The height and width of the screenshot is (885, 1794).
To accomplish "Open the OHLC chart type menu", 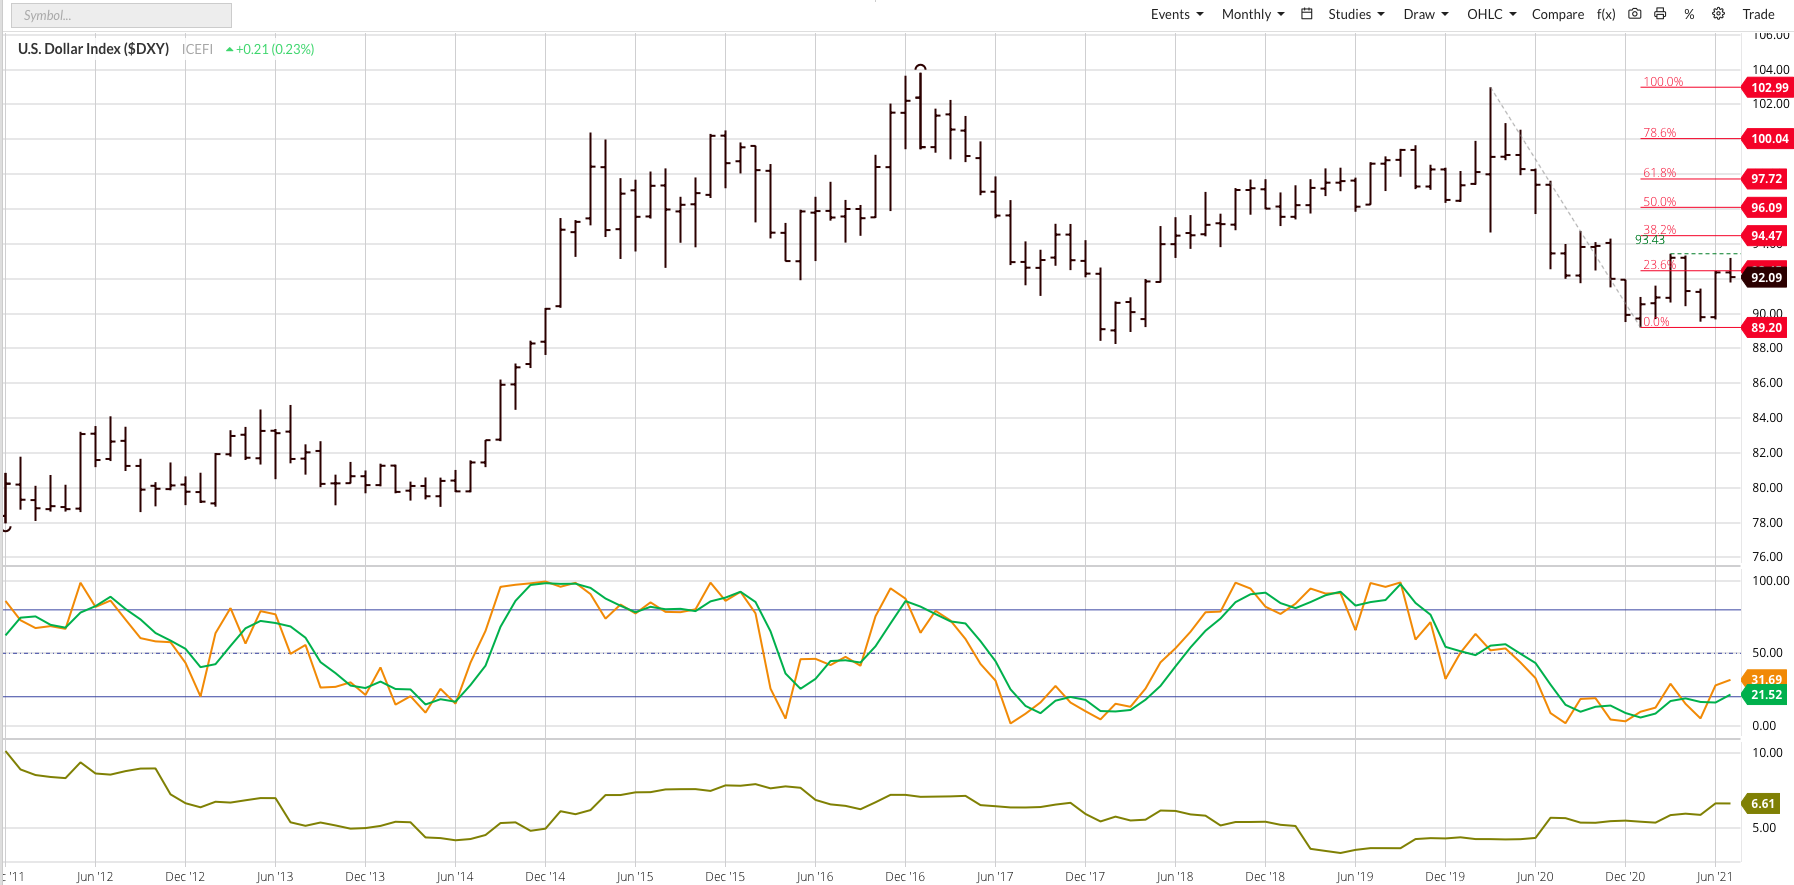I will pos(1491,14).
